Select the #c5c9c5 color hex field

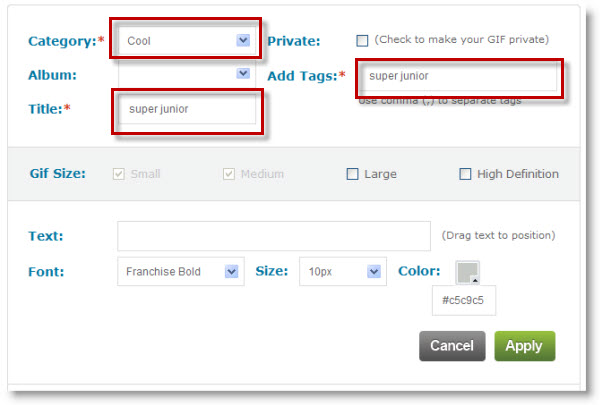[x=464, y=301]
